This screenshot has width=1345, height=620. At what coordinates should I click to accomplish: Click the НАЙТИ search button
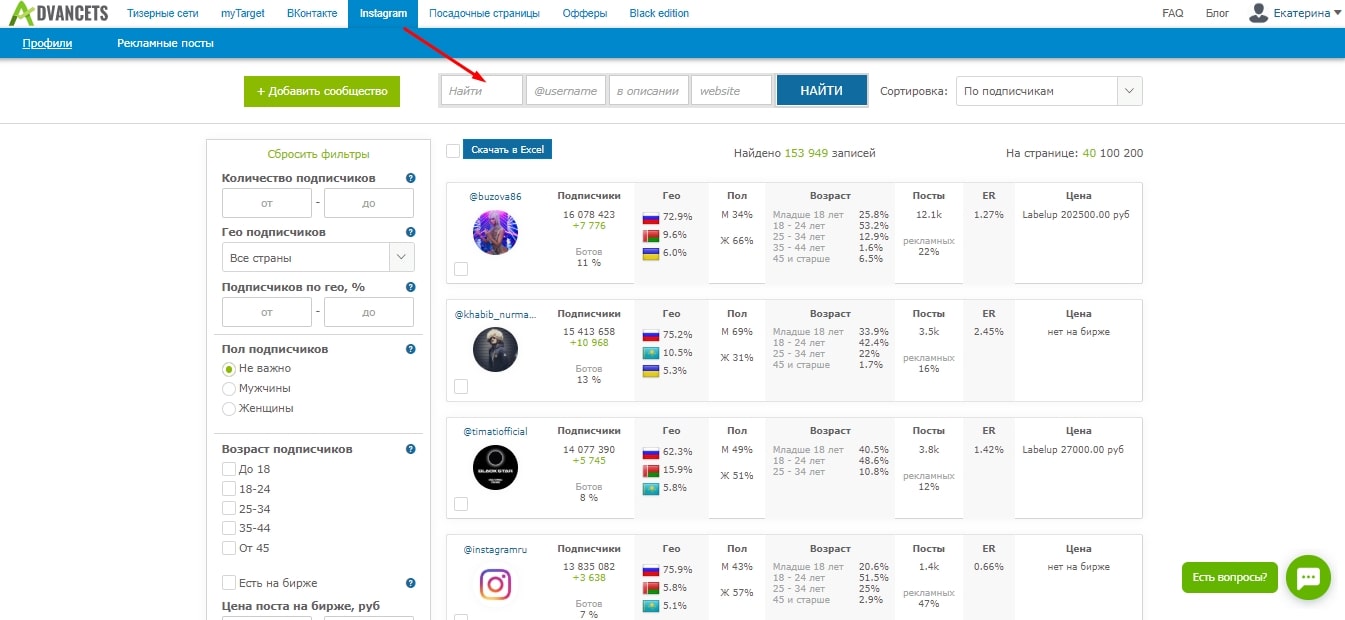coord(822,90)
